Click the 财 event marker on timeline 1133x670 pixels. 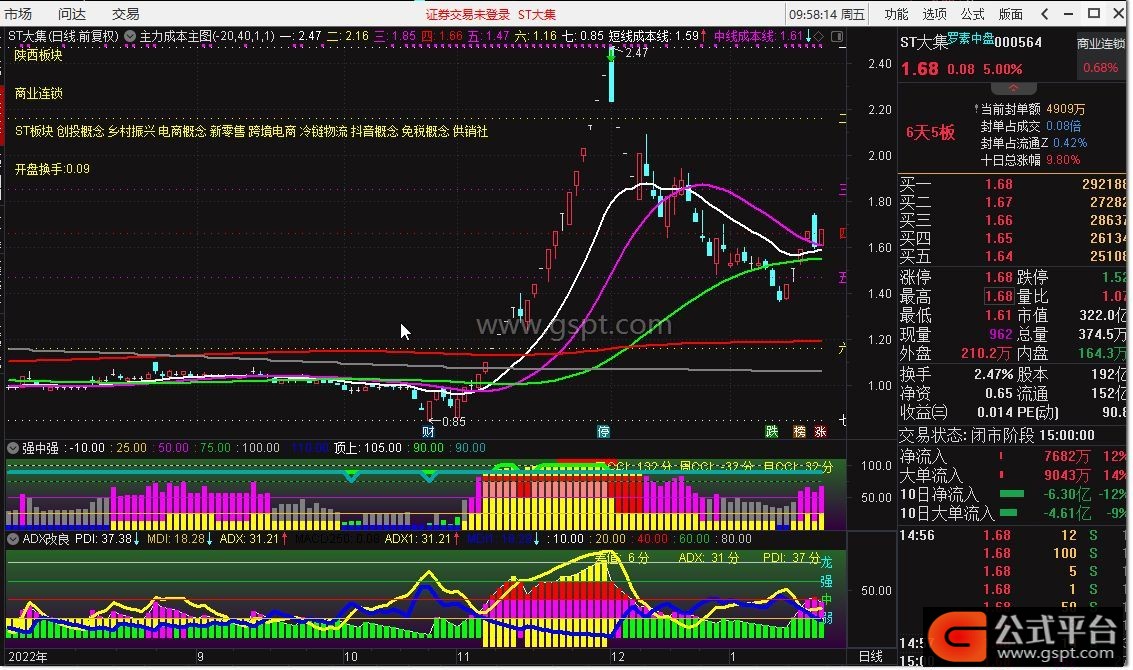click(428, 431)
